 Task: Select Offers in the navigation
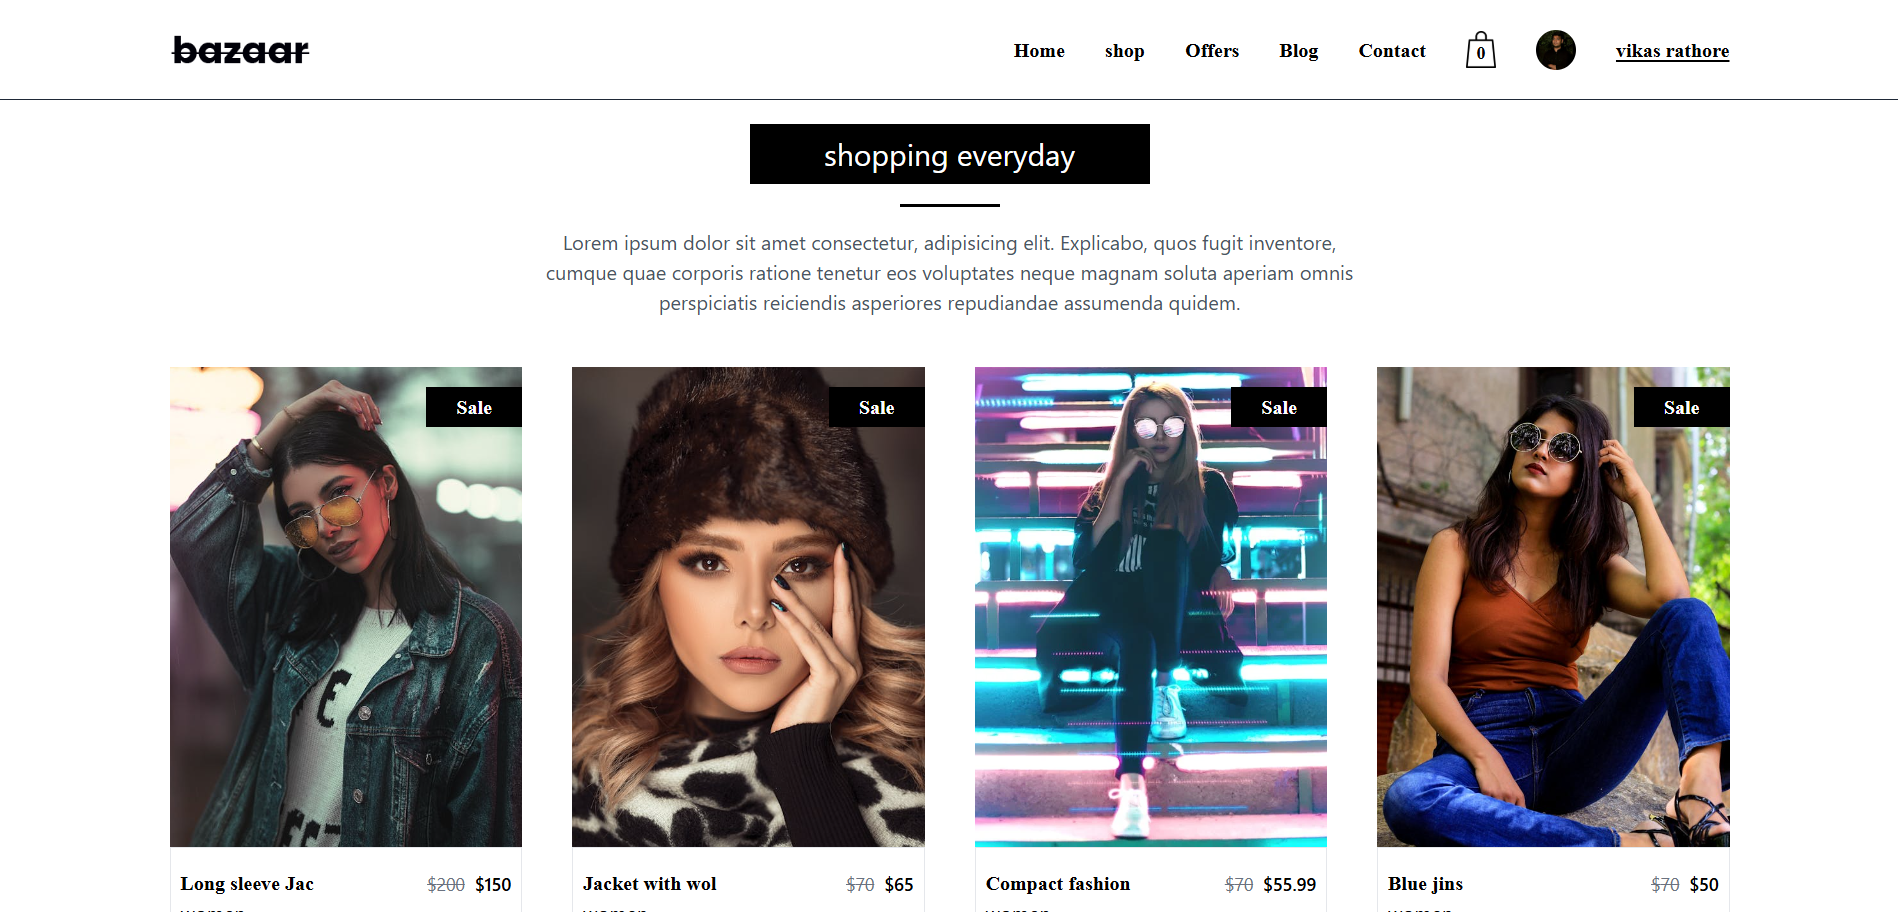1211,51
